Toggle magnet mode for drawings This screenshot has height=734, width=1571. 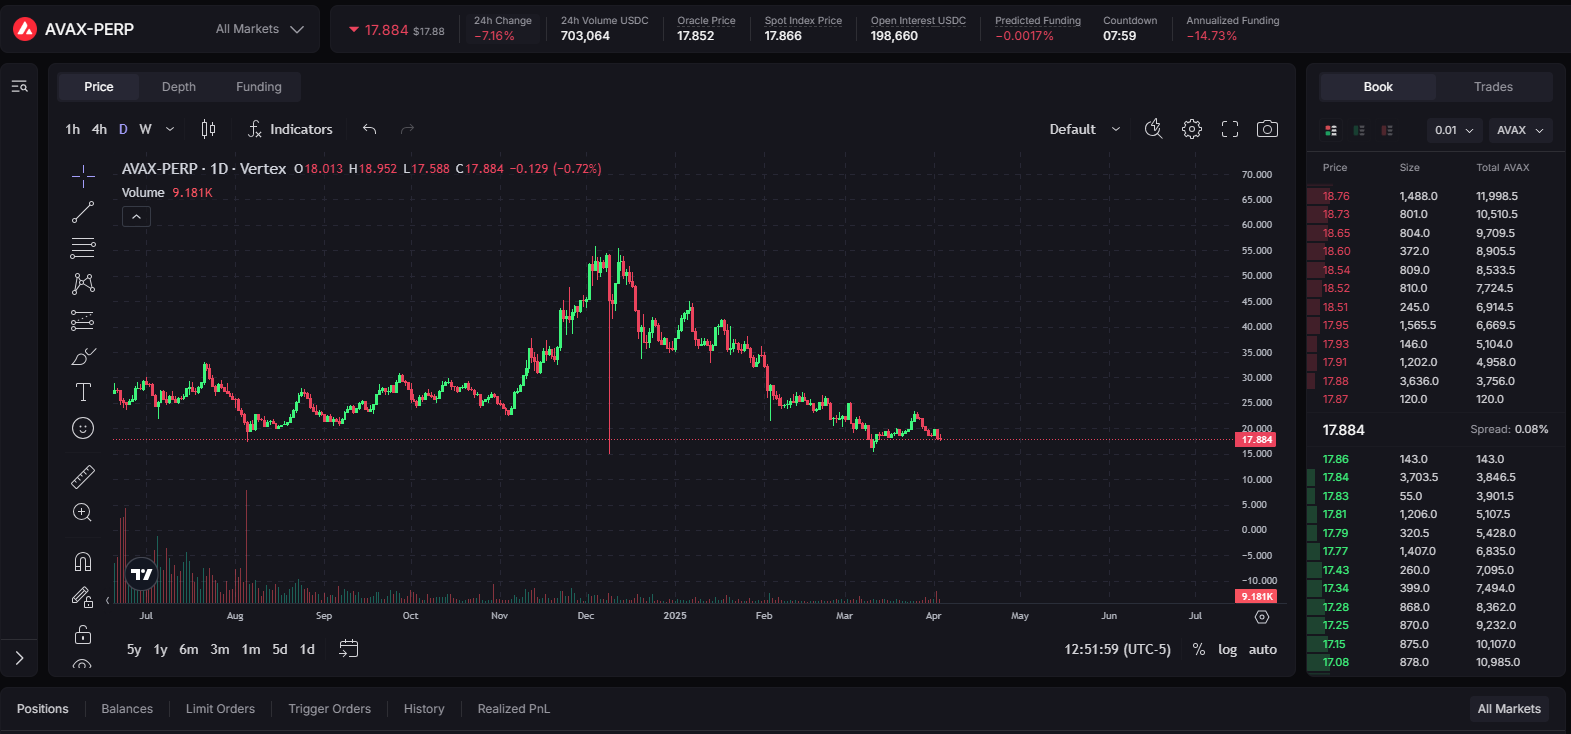[83, 561]
